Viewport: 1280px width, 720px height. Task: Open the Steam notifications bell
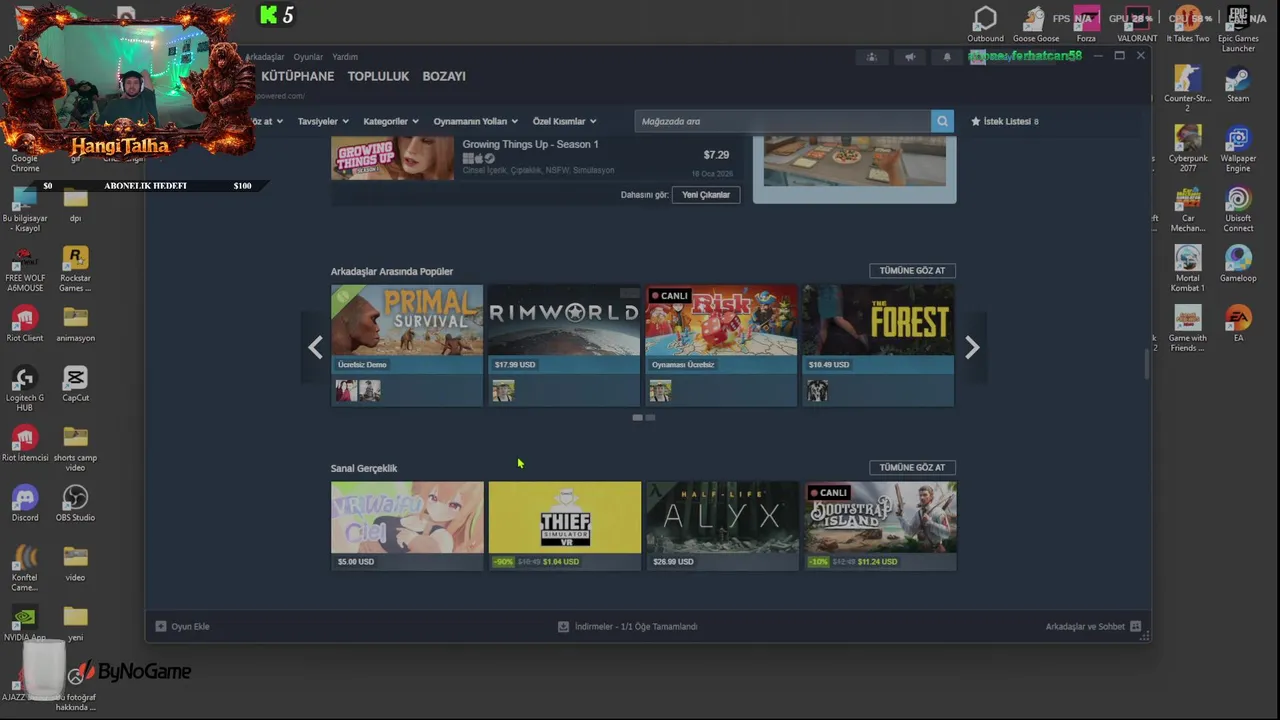click(x=947, y=57)
